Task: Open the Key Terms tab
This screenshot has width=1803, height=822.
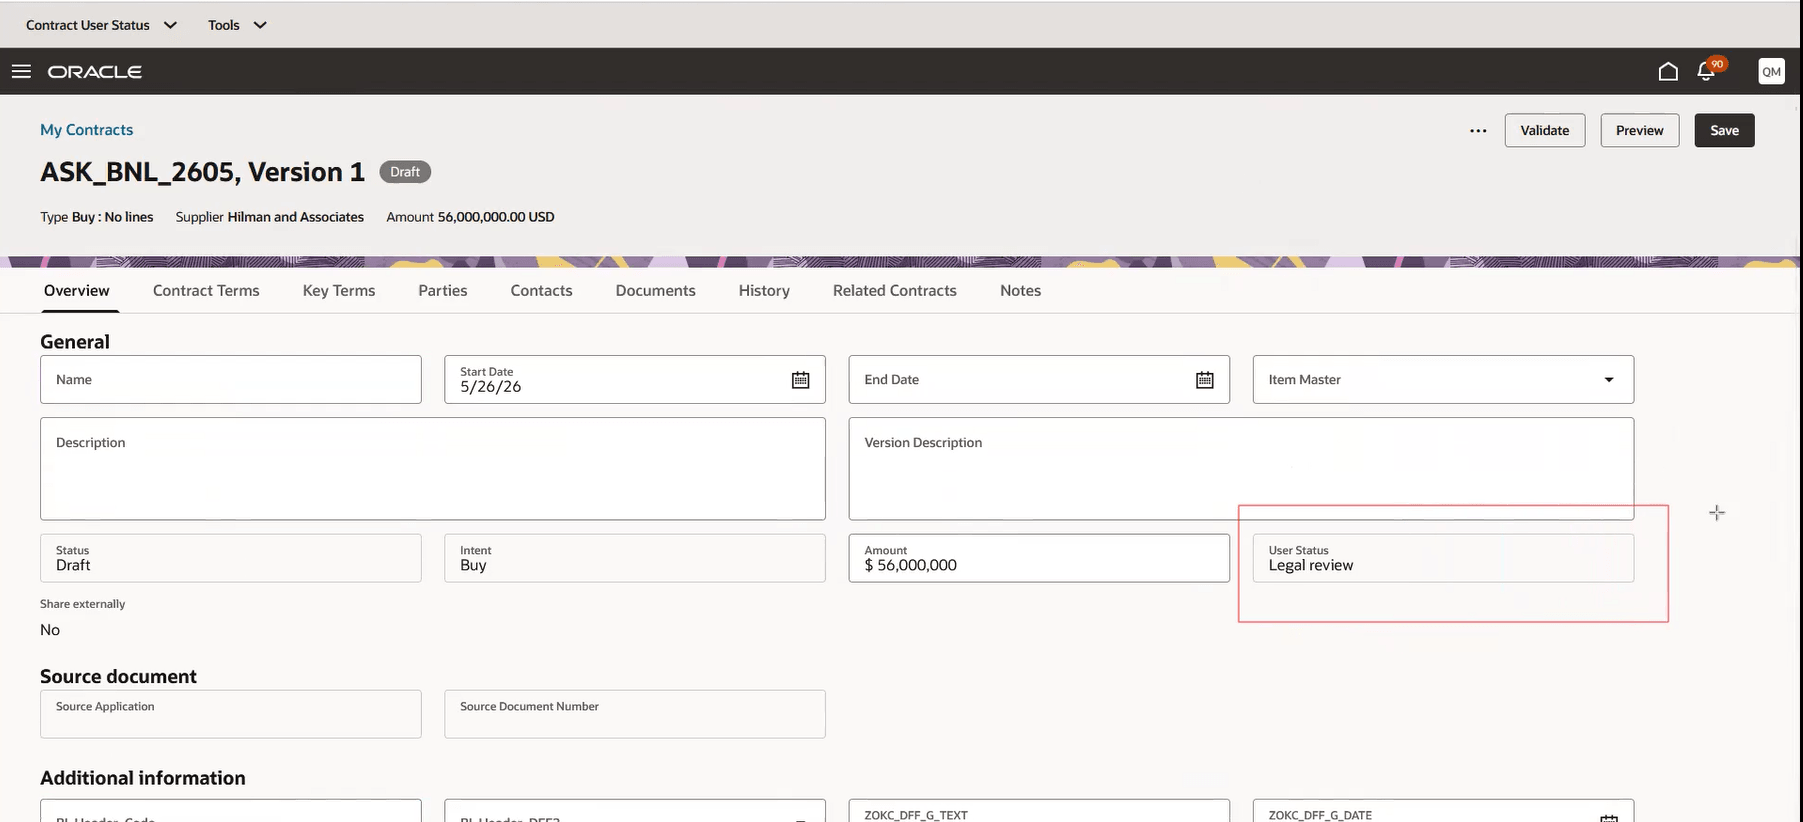Action: pos(339,291)
